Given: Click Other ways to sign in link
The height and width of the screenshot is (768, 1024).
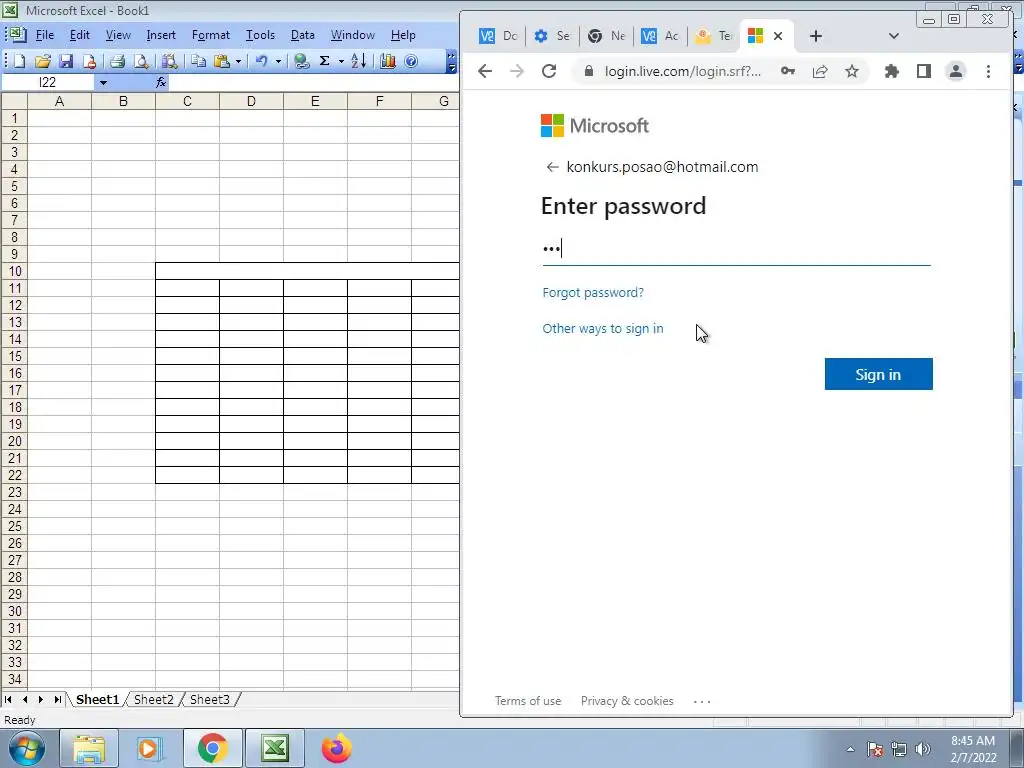Looking at the screenshot, I should pos(603,328).
